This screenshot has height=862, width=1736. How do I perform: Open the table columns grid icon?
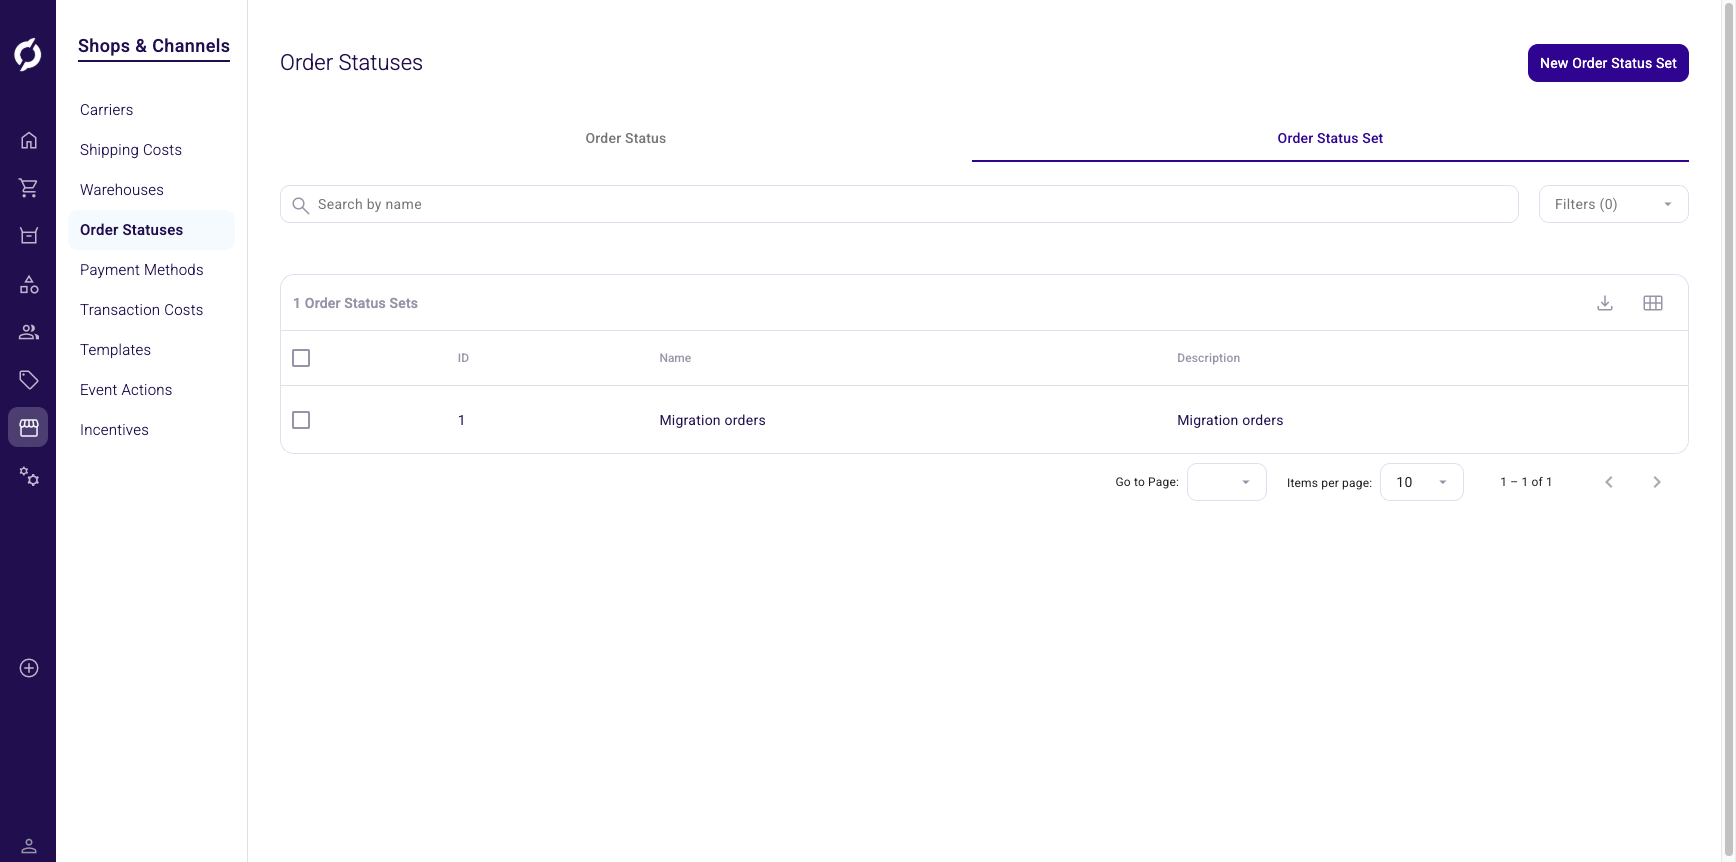(x=1653, y=303)
